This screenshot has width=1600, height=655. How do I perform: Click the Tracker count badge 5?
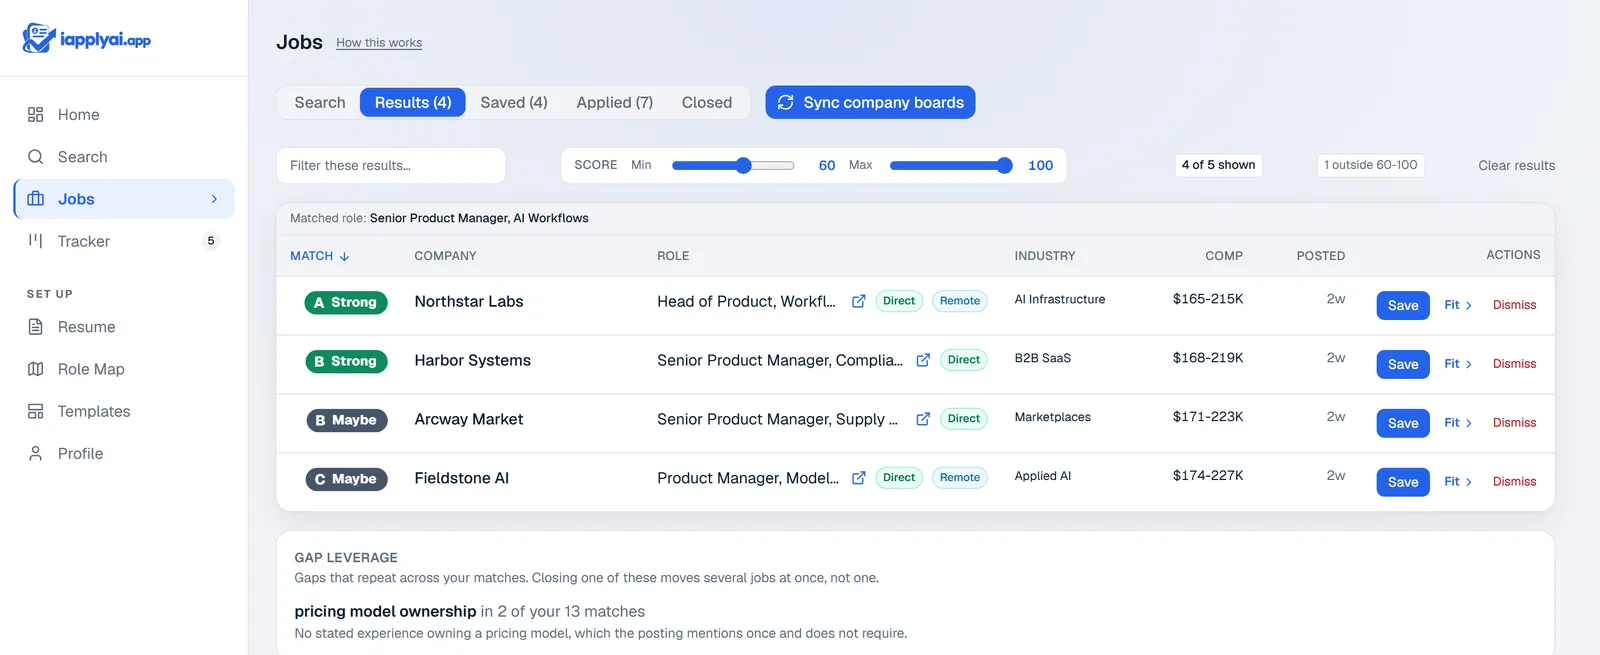pos(211,241)
